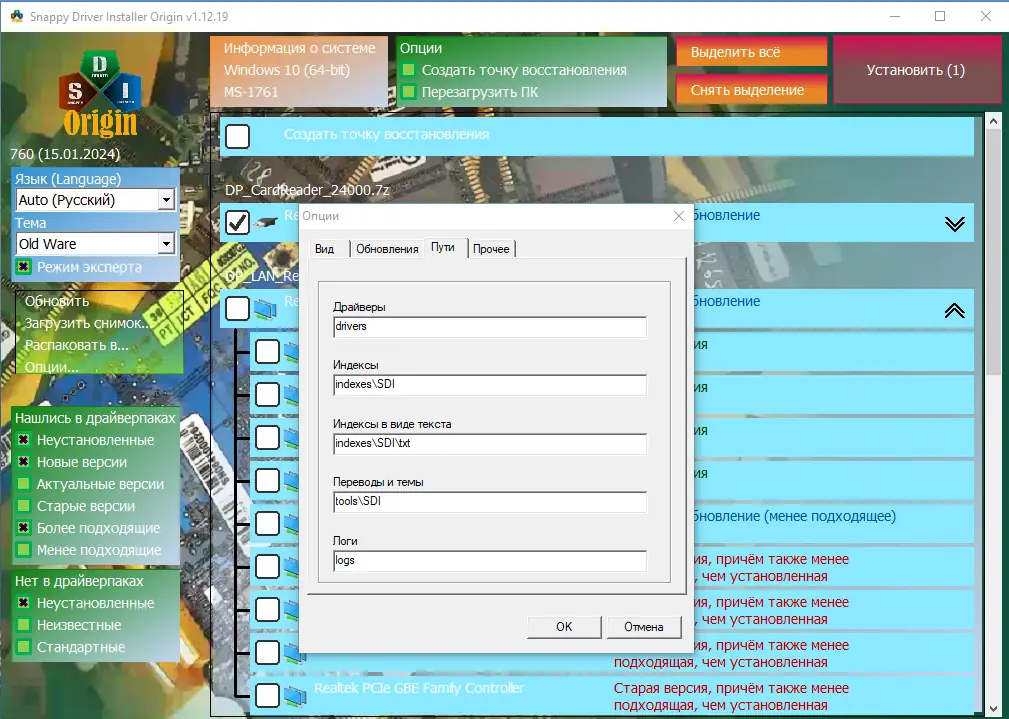Switch to the Обновления tab

(x=387, y=249)
